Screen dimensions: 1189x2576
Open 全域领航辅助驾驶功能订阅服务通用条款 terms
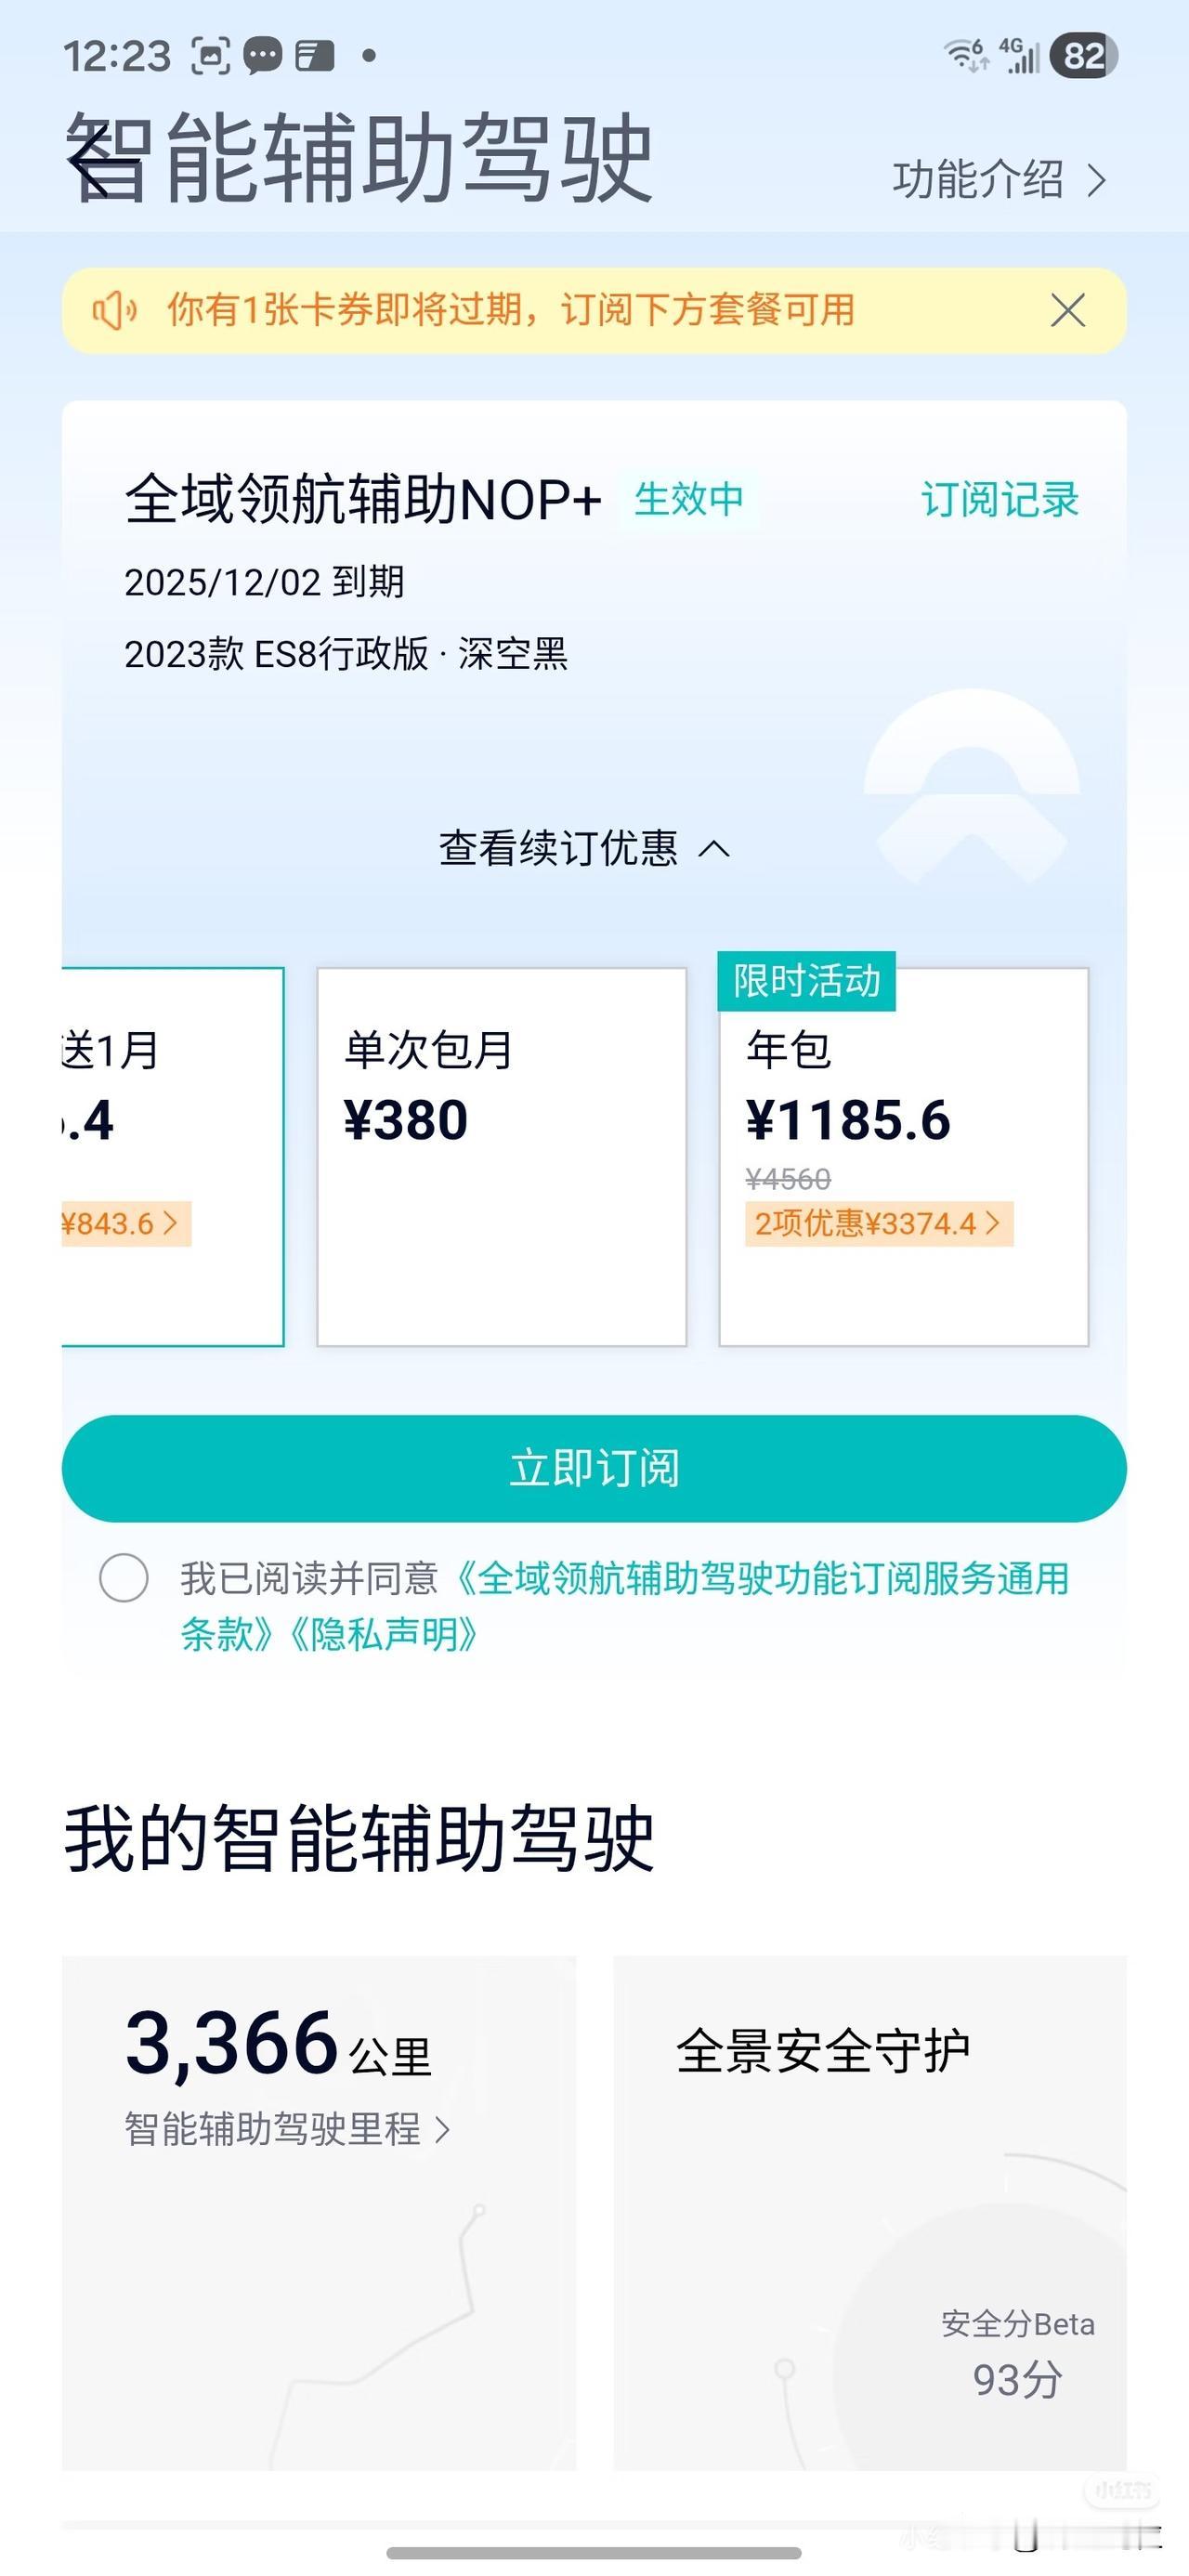pyautogui.click(x=625, y=1606)
